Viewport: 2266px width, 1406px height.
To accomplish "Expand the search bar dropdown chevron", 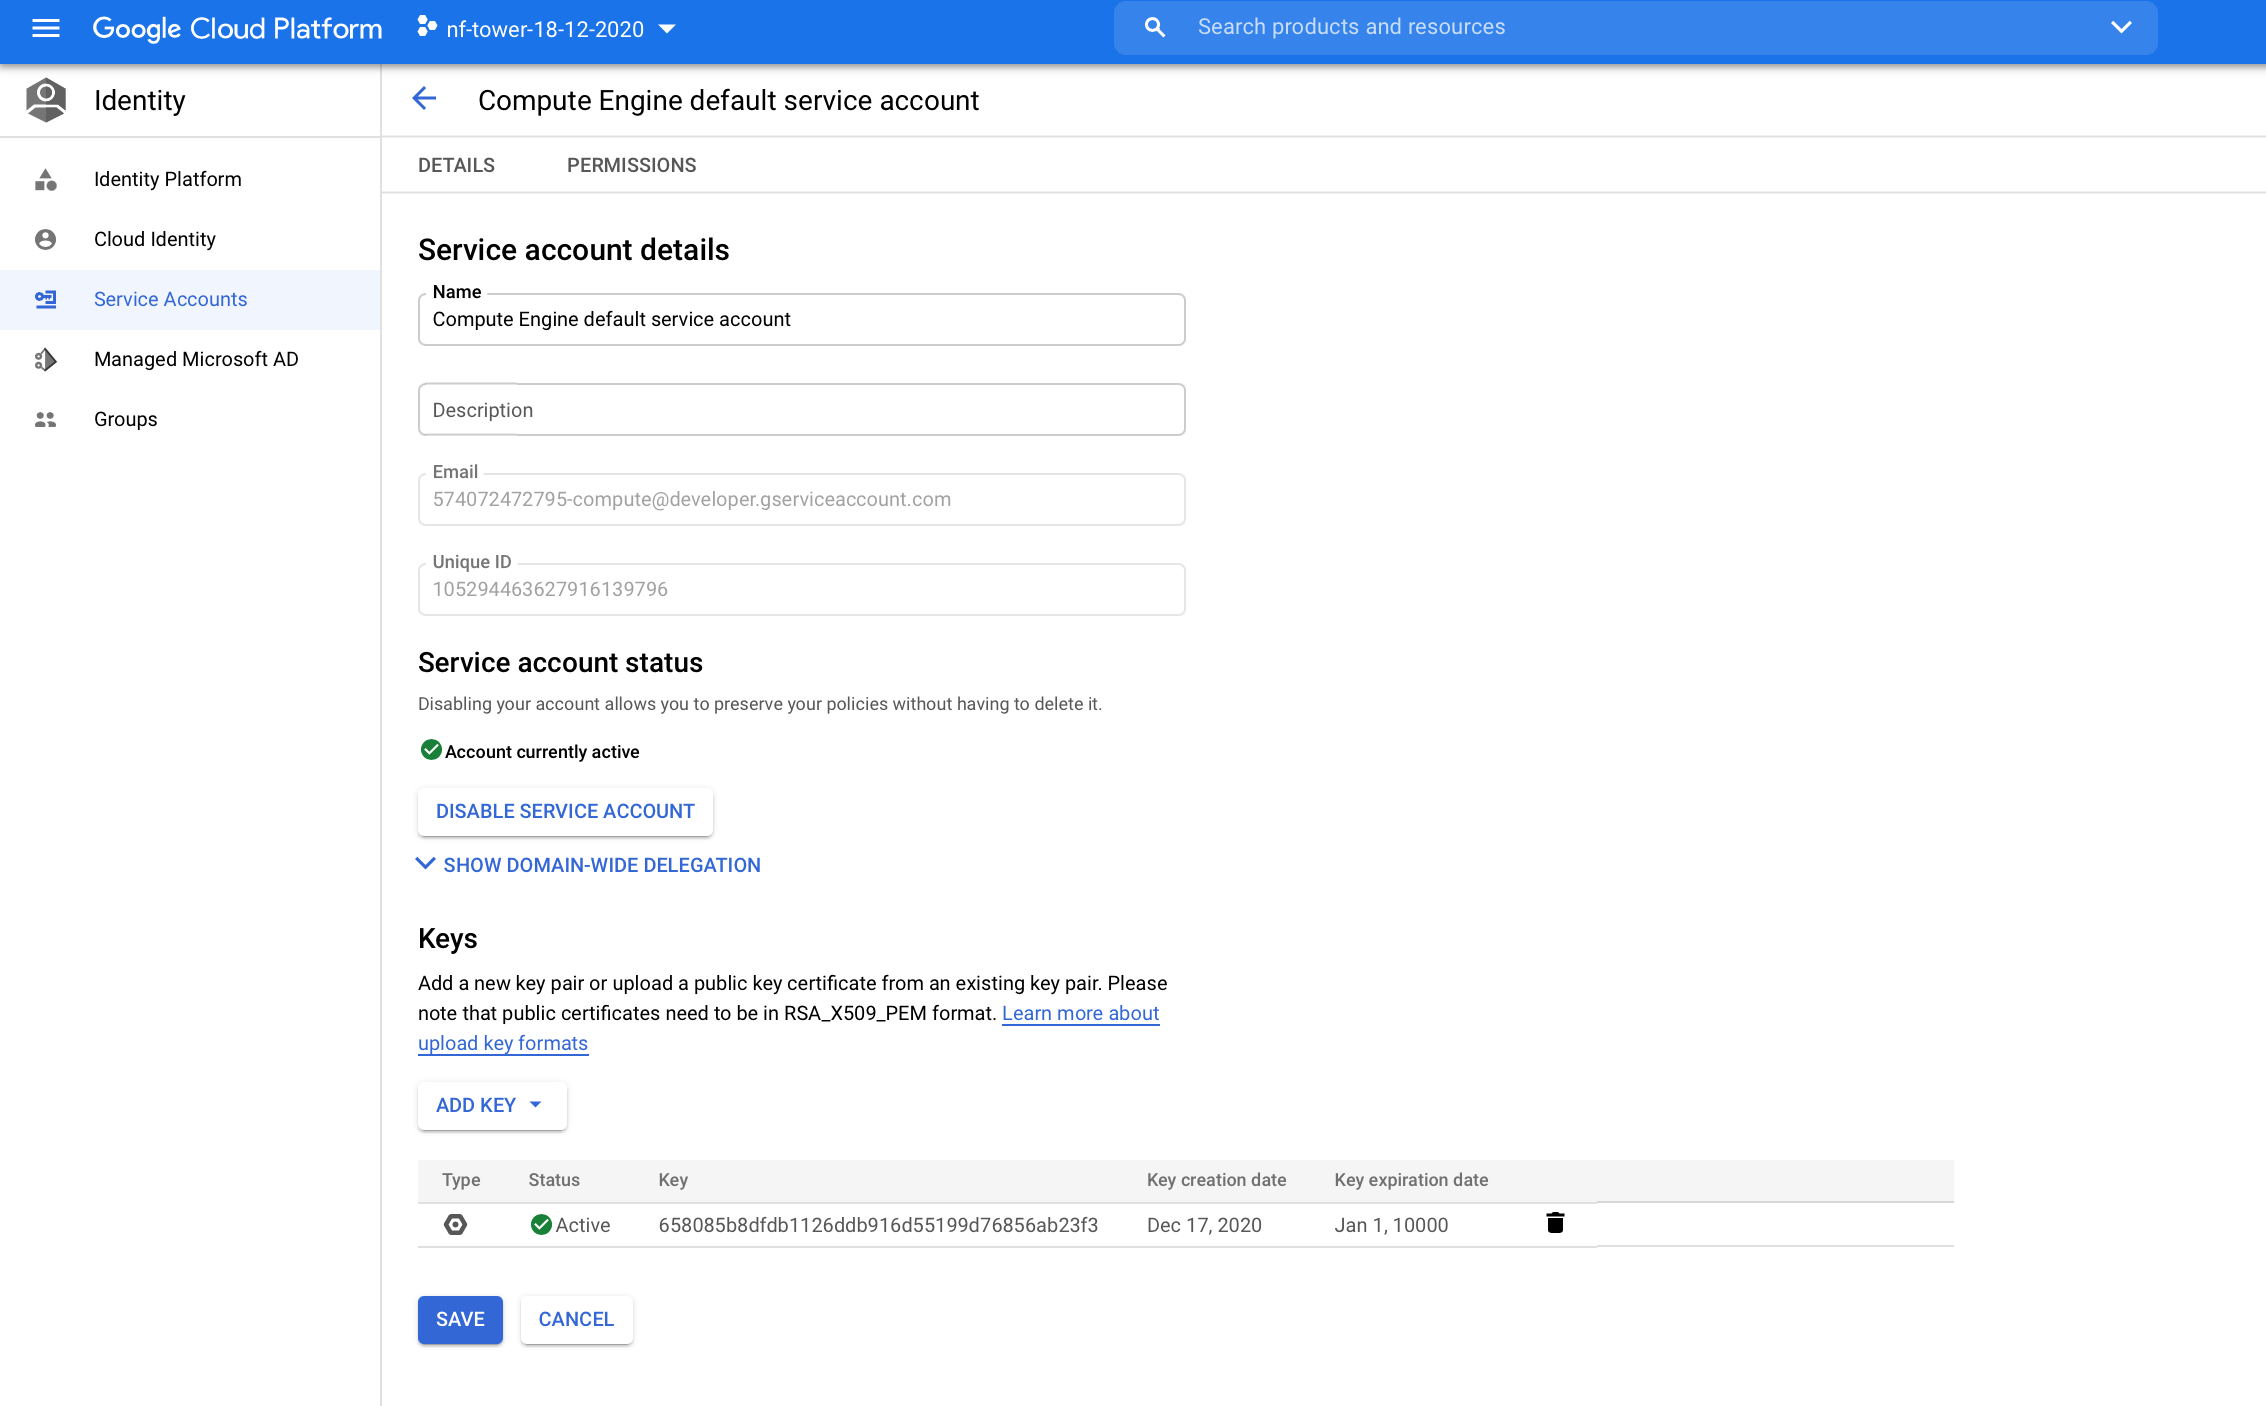I will [x=2121, y=27].
